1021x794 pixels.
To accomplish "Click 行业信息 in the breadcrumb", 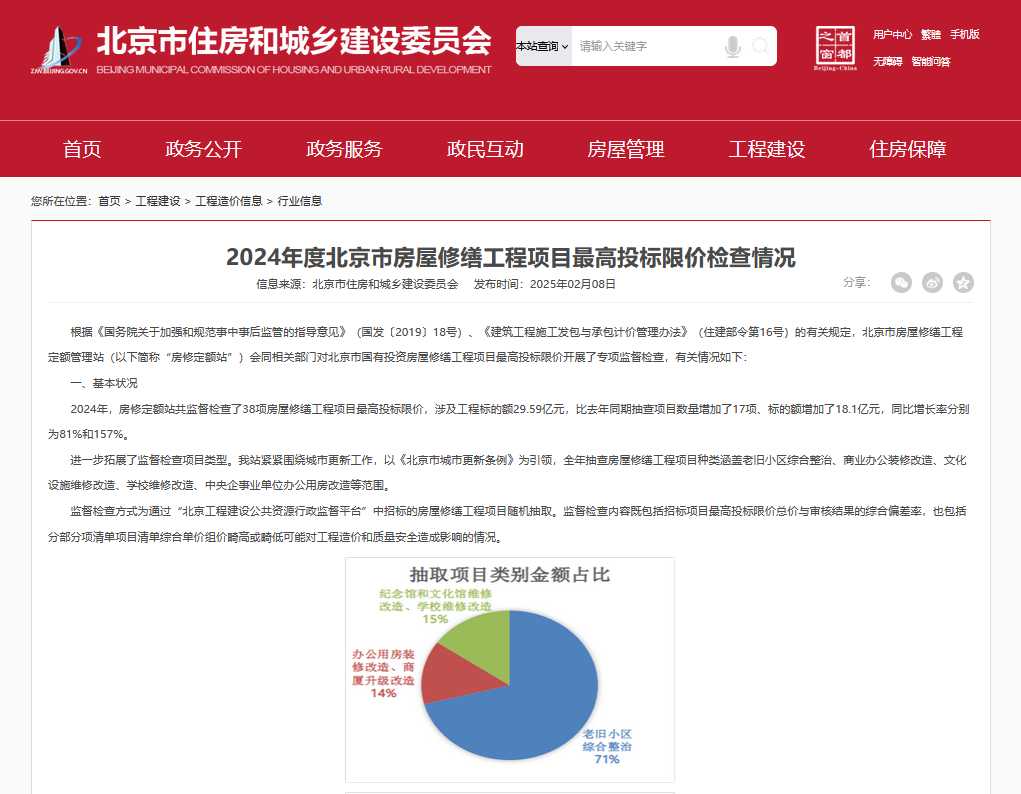I will tap(300, 201).
